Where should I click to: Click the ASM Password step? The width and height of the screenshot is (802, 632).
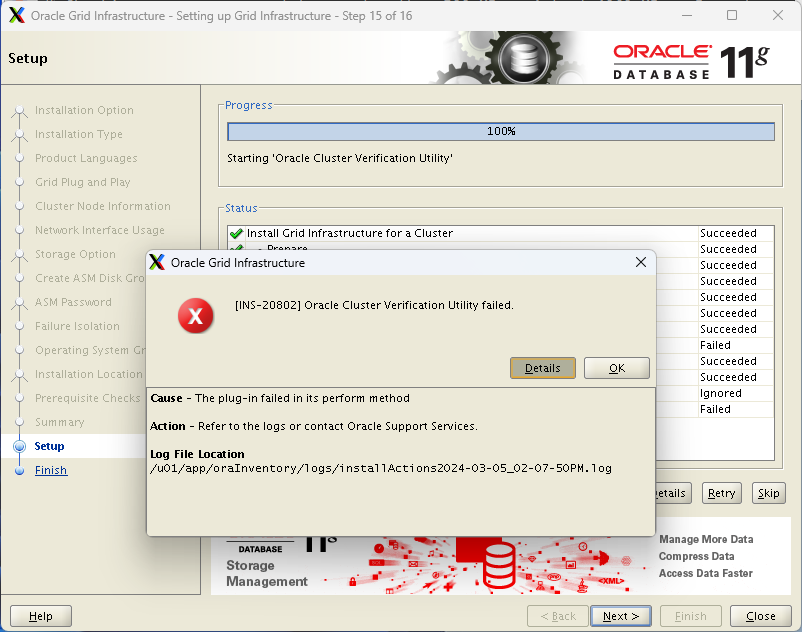tap(73, 302)
